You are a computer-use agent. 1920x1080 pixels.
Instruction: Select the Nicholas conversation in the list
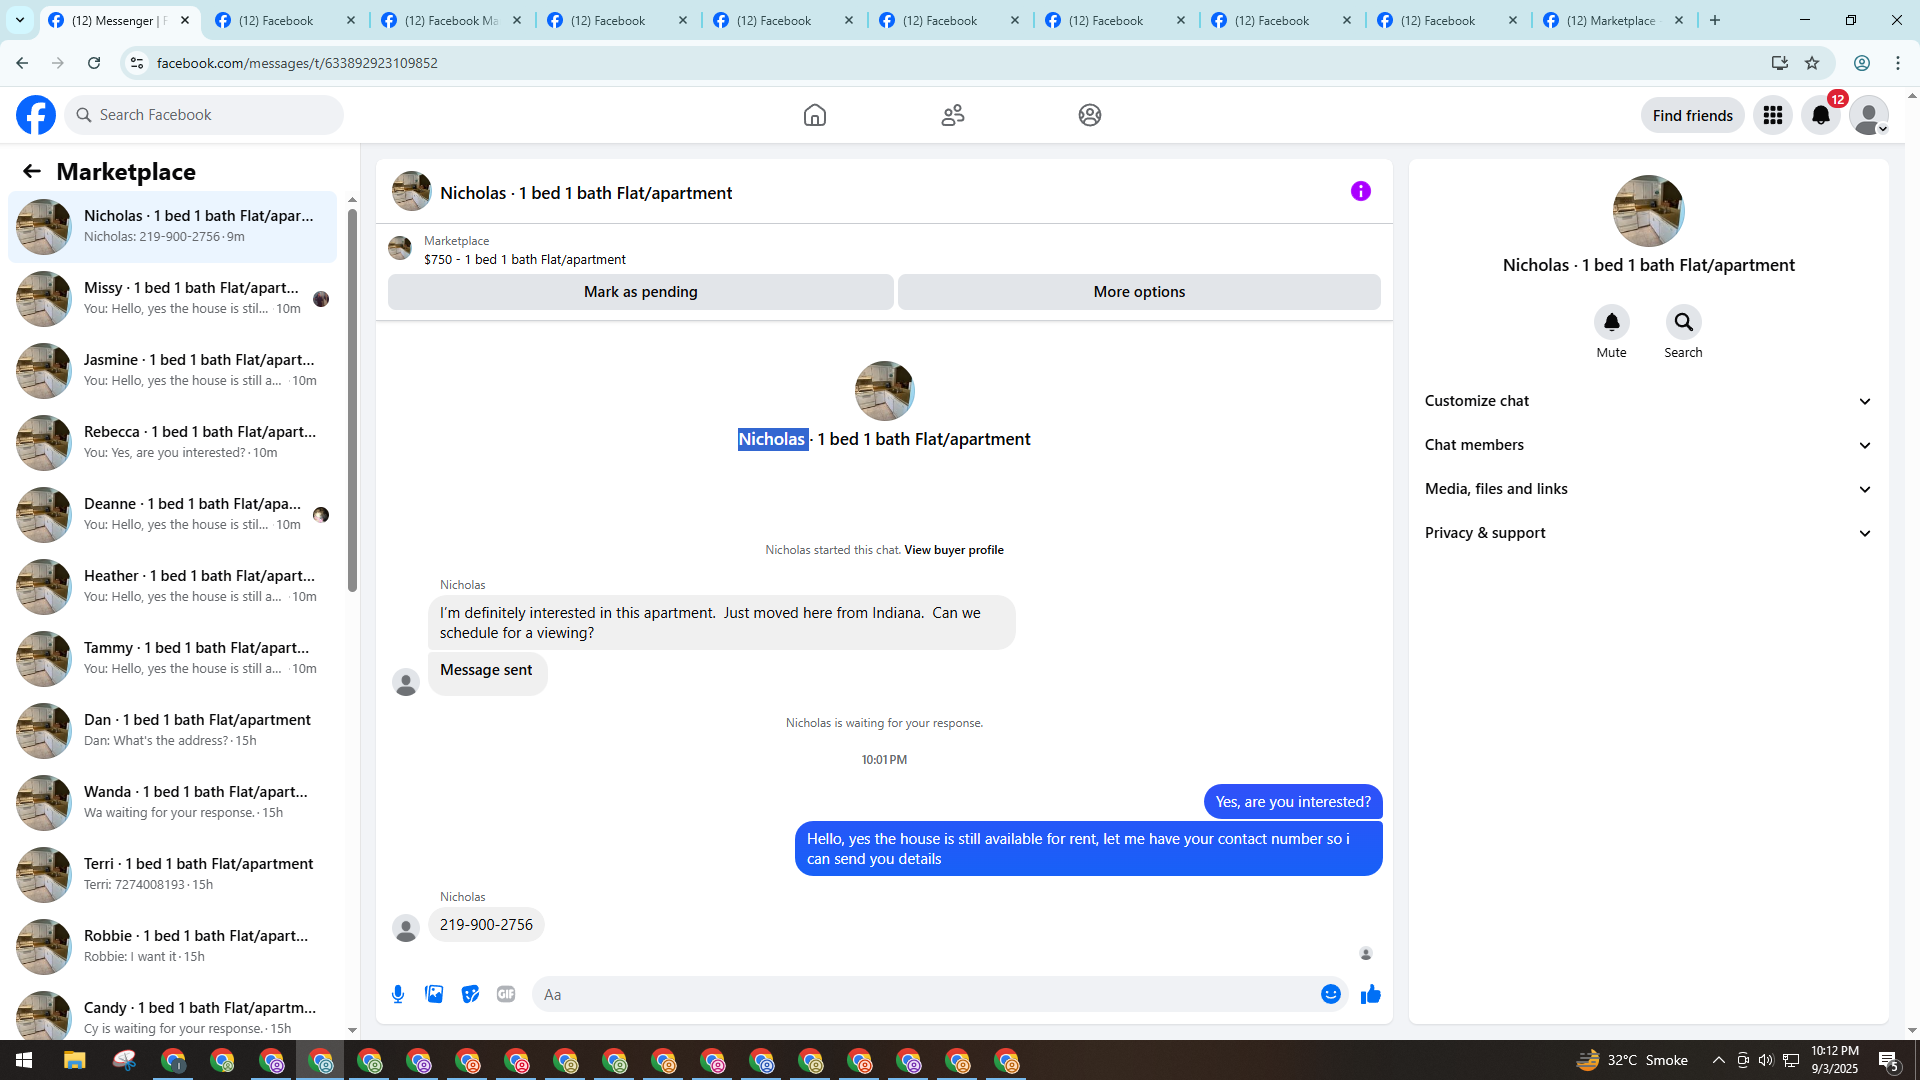tap(172, 227)
